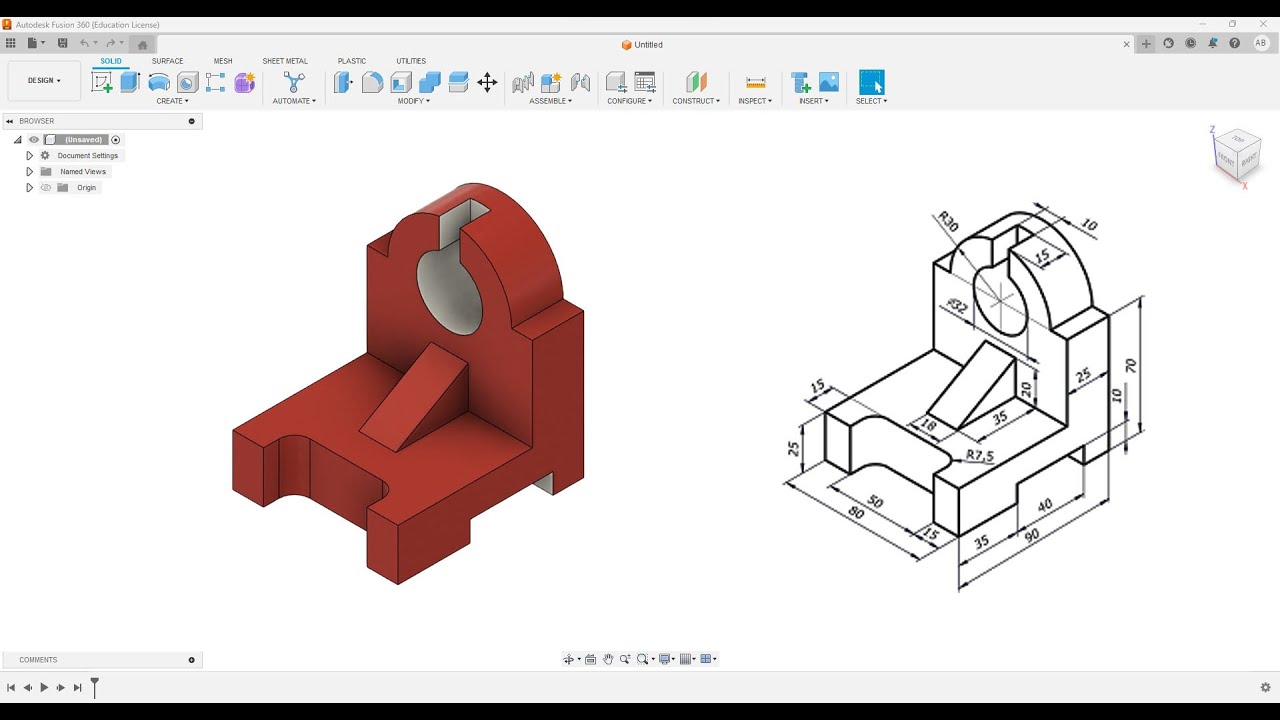This screenshot has height=720, width=1280.
Task: Toggle visibility of (Unsaved) component
Action: click(34, 140)
